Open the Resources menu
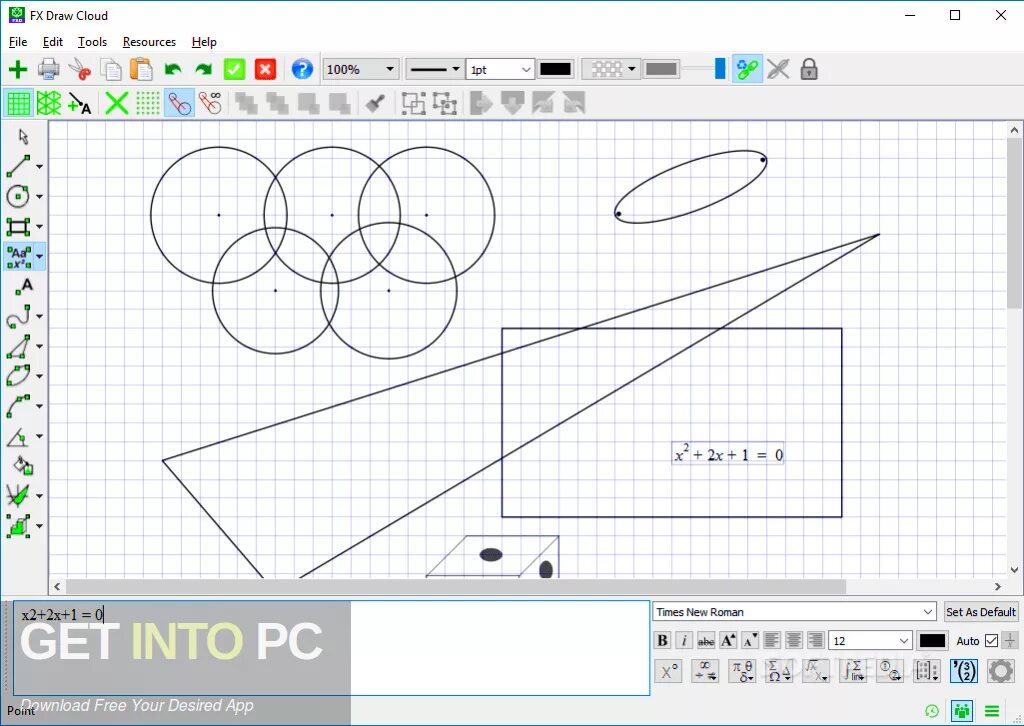This screenshot has height=726, width=1024. 149,42
